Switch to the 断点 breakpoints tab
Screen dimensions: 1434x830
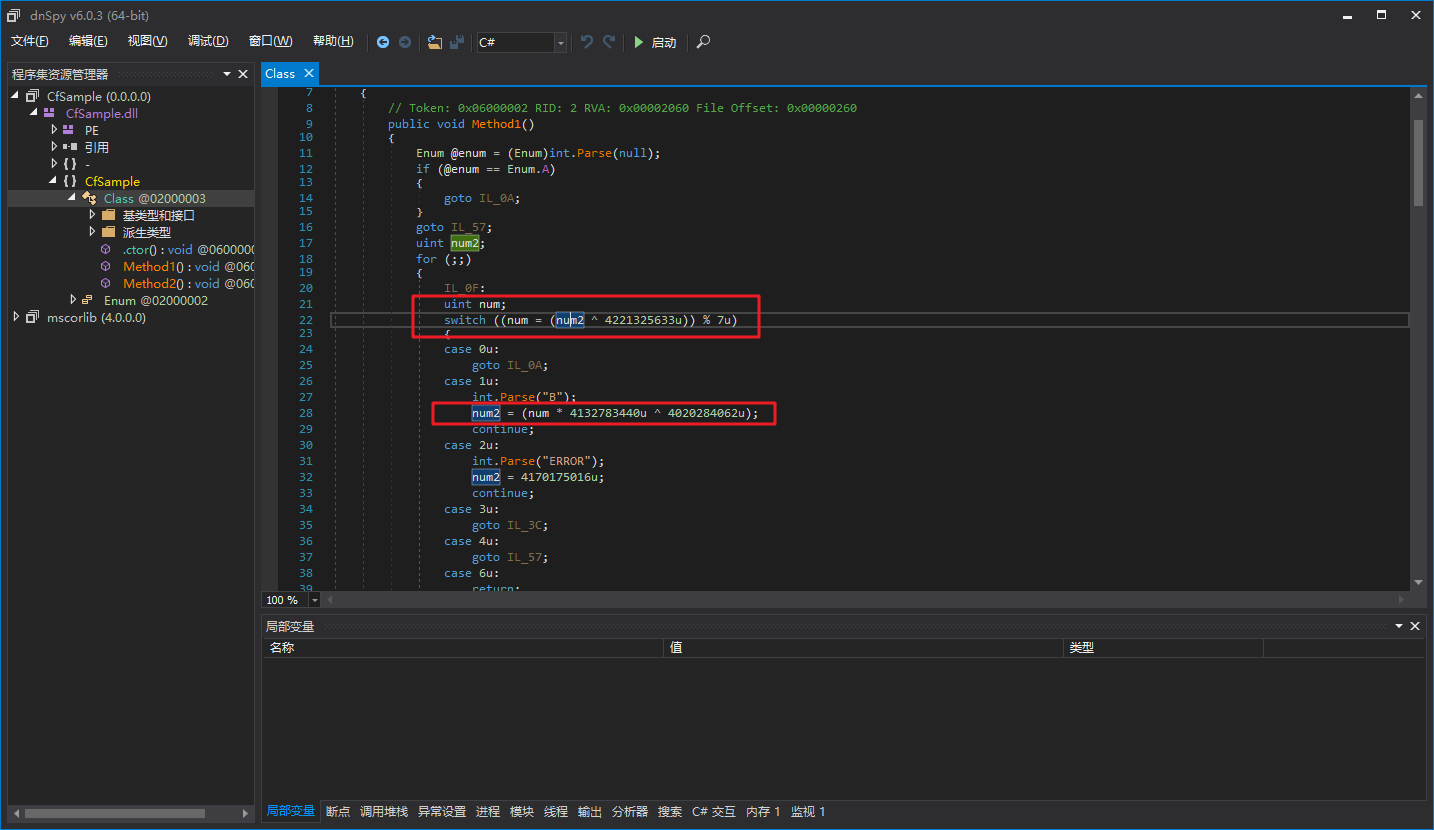coord(338,811)
